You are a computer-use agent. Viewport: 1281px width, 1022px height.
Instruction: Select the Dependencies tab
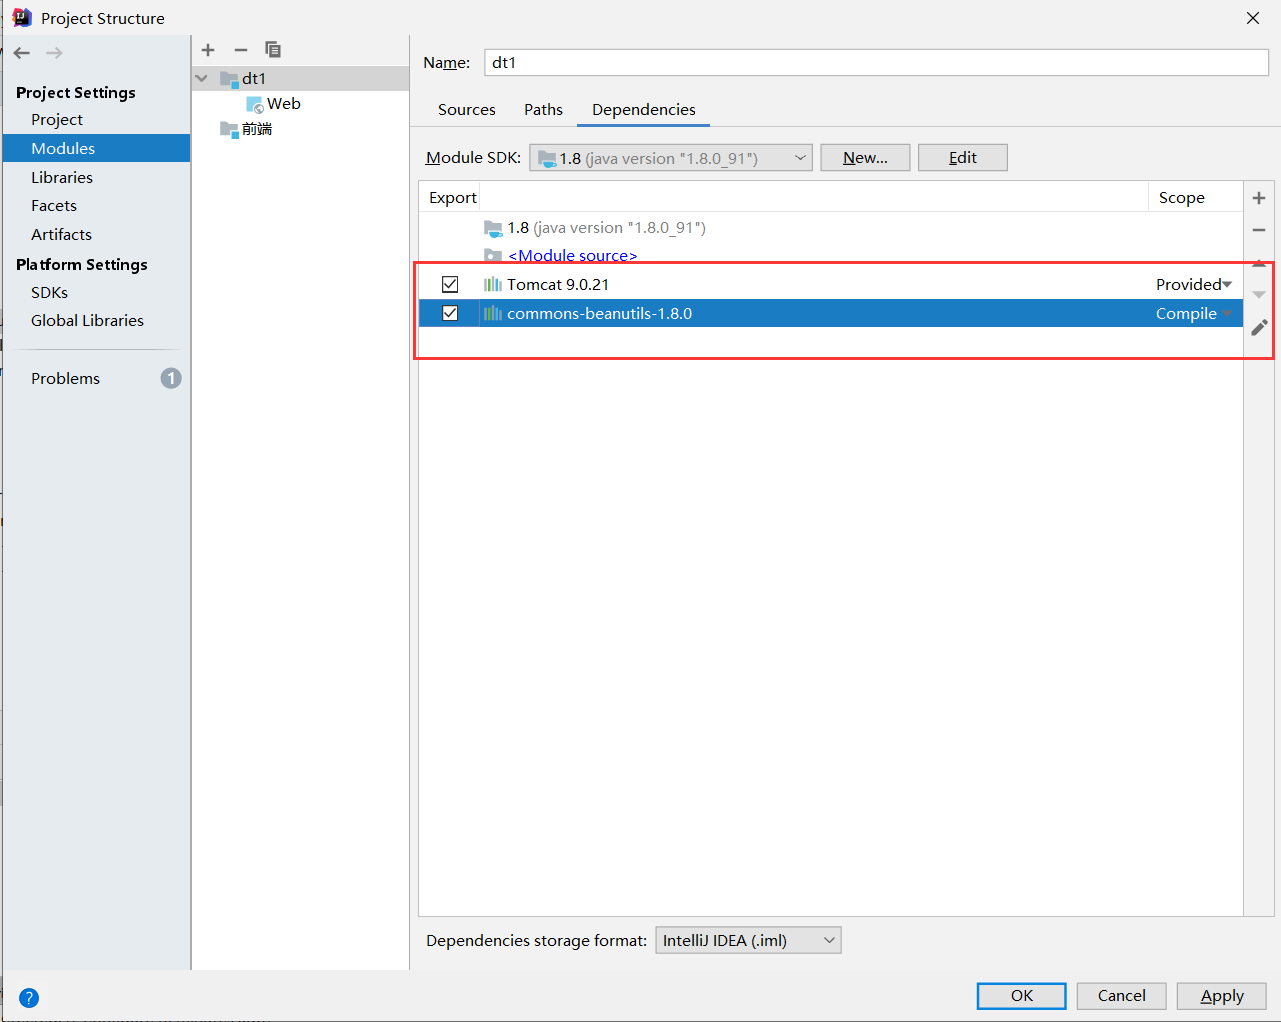click(644, 110)
